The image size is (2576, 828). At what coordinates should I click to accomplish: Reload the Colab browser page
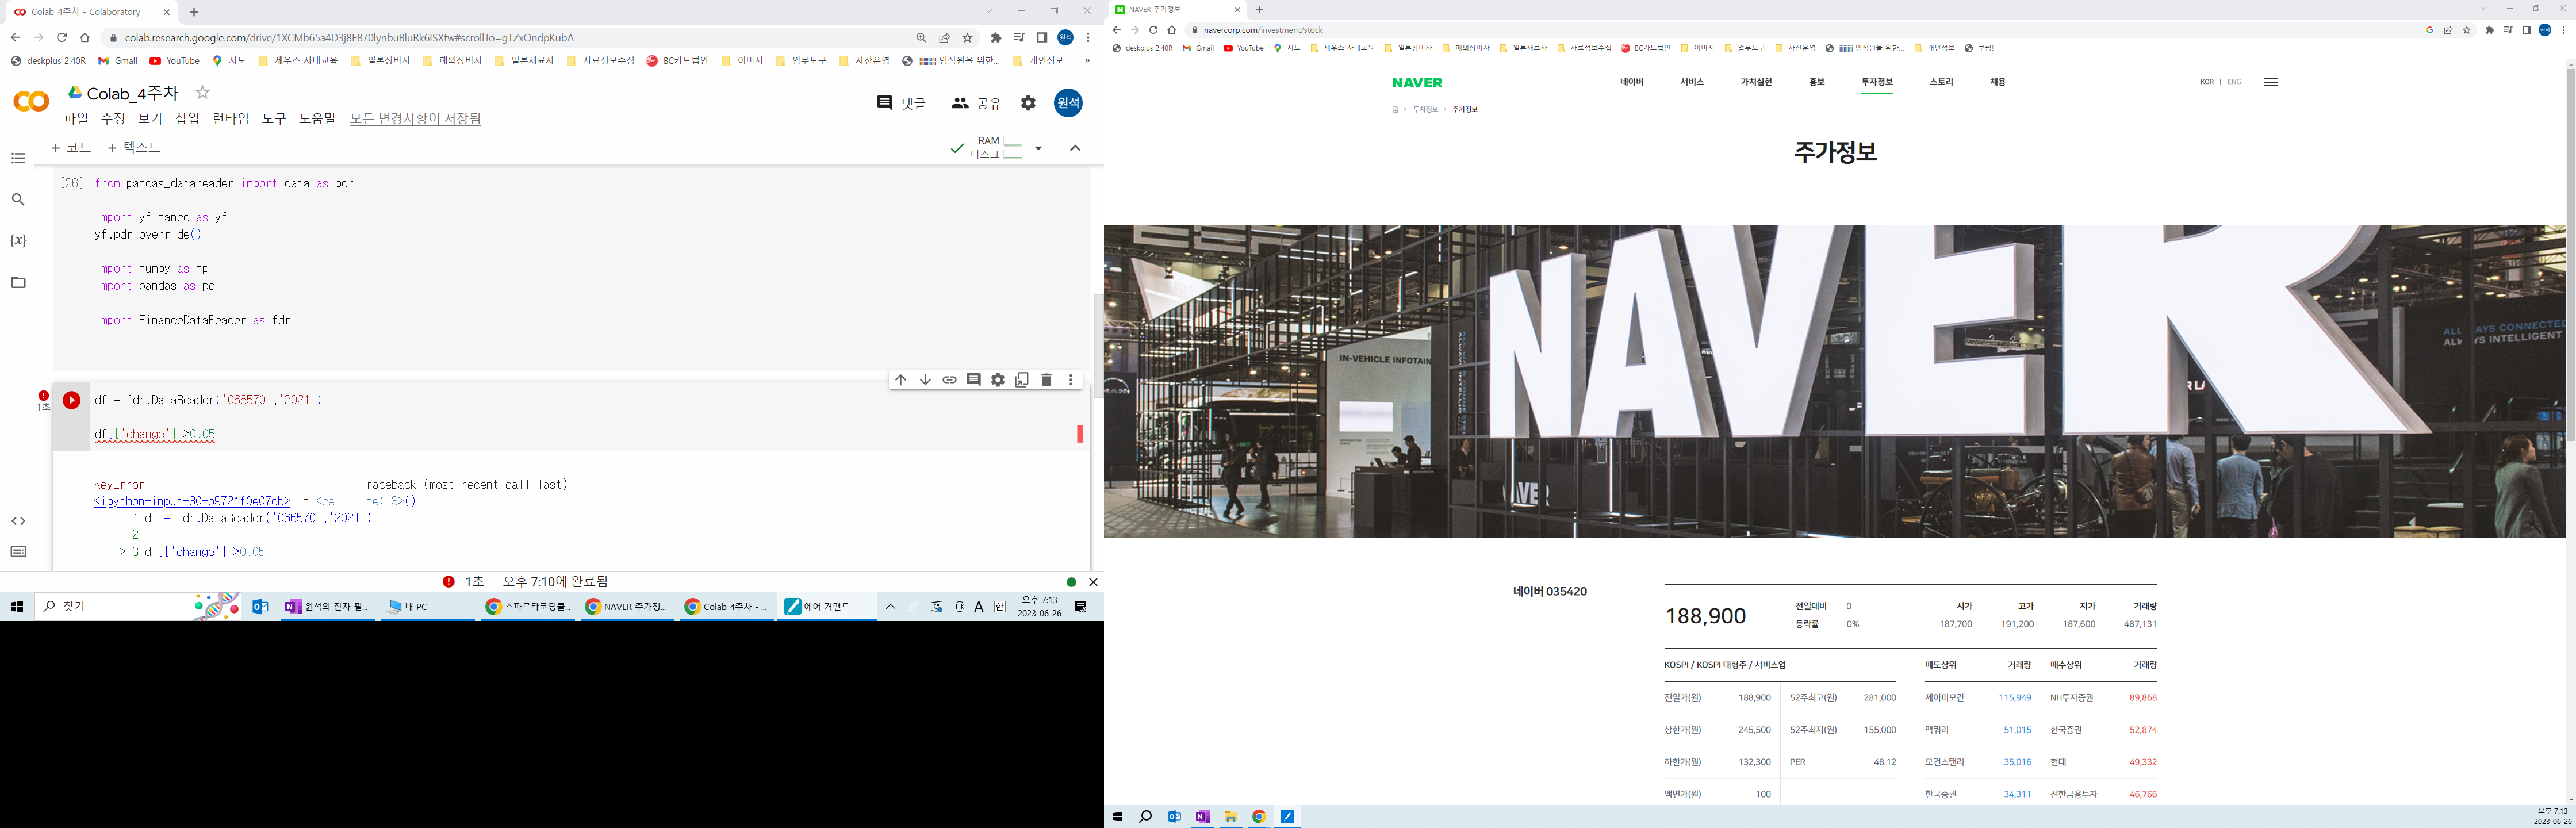pos(62,38)
